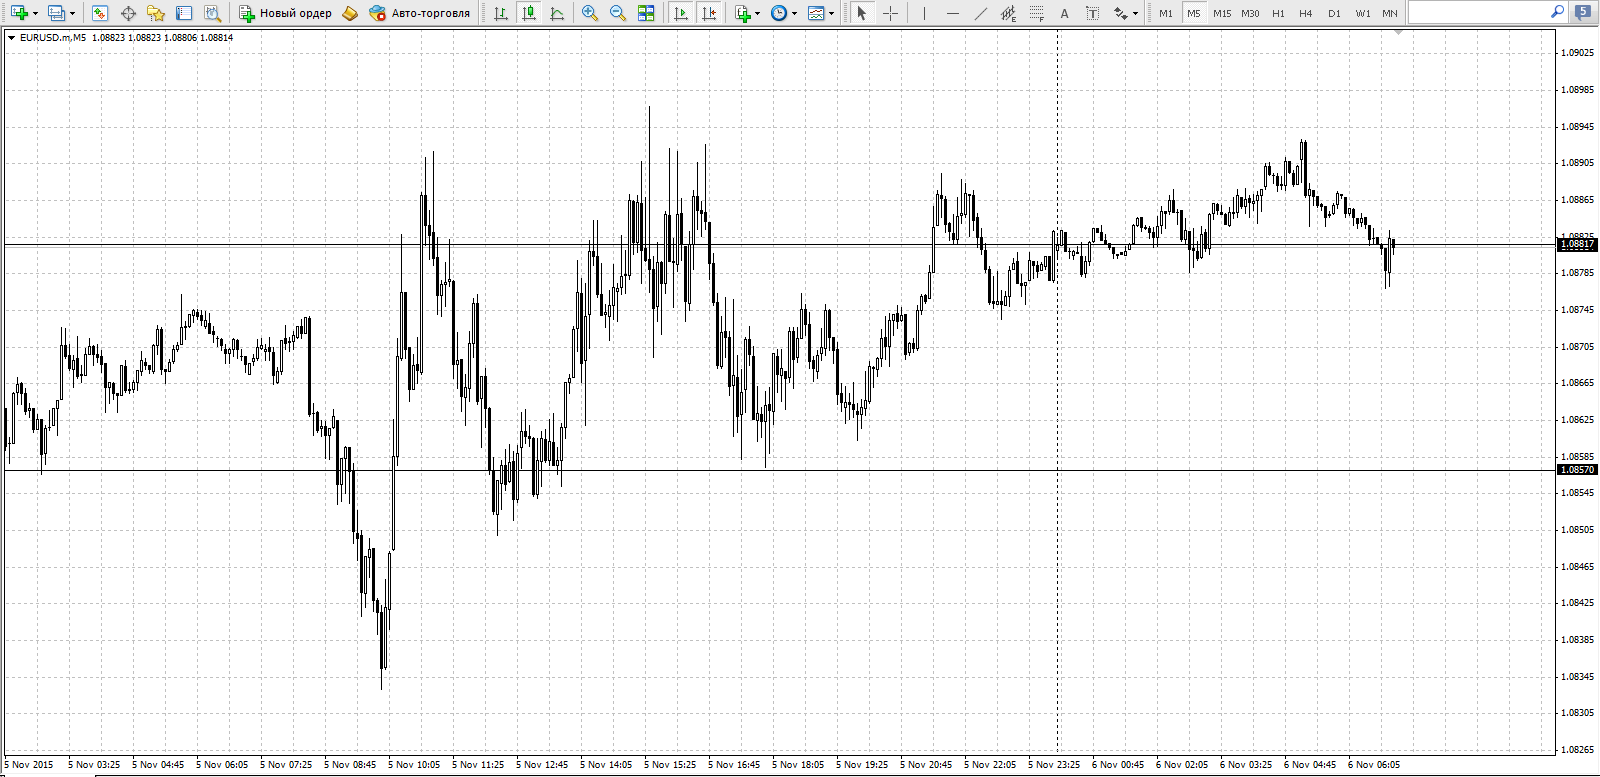1600x777 pixels.
Task: Click the Новый ордер button
Action: (286, 13)
